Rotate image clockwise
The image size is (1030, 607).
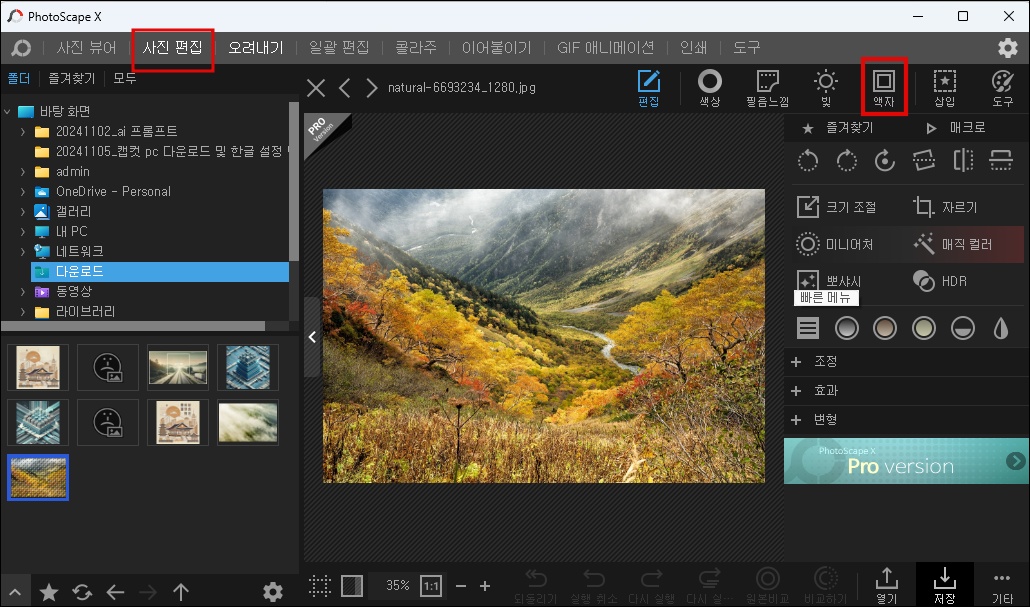click(x=846, y=160)
